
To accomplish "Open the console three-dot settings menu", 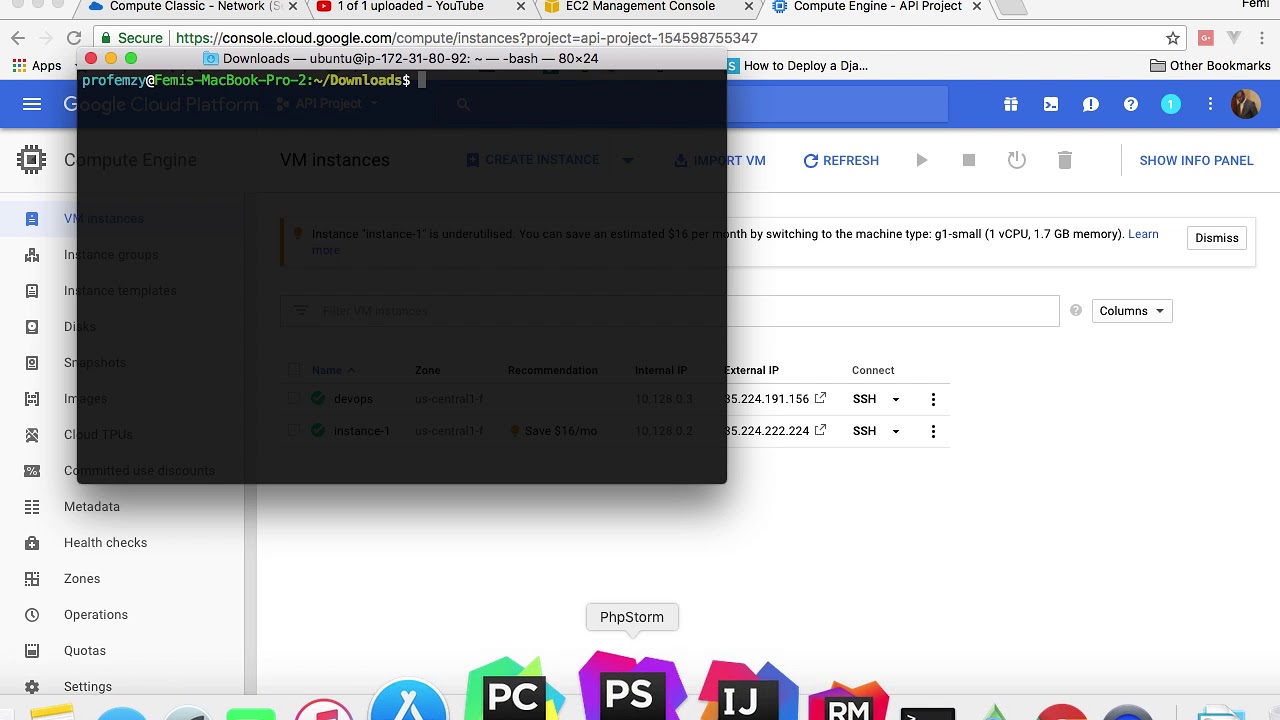I will point(1210,104).
